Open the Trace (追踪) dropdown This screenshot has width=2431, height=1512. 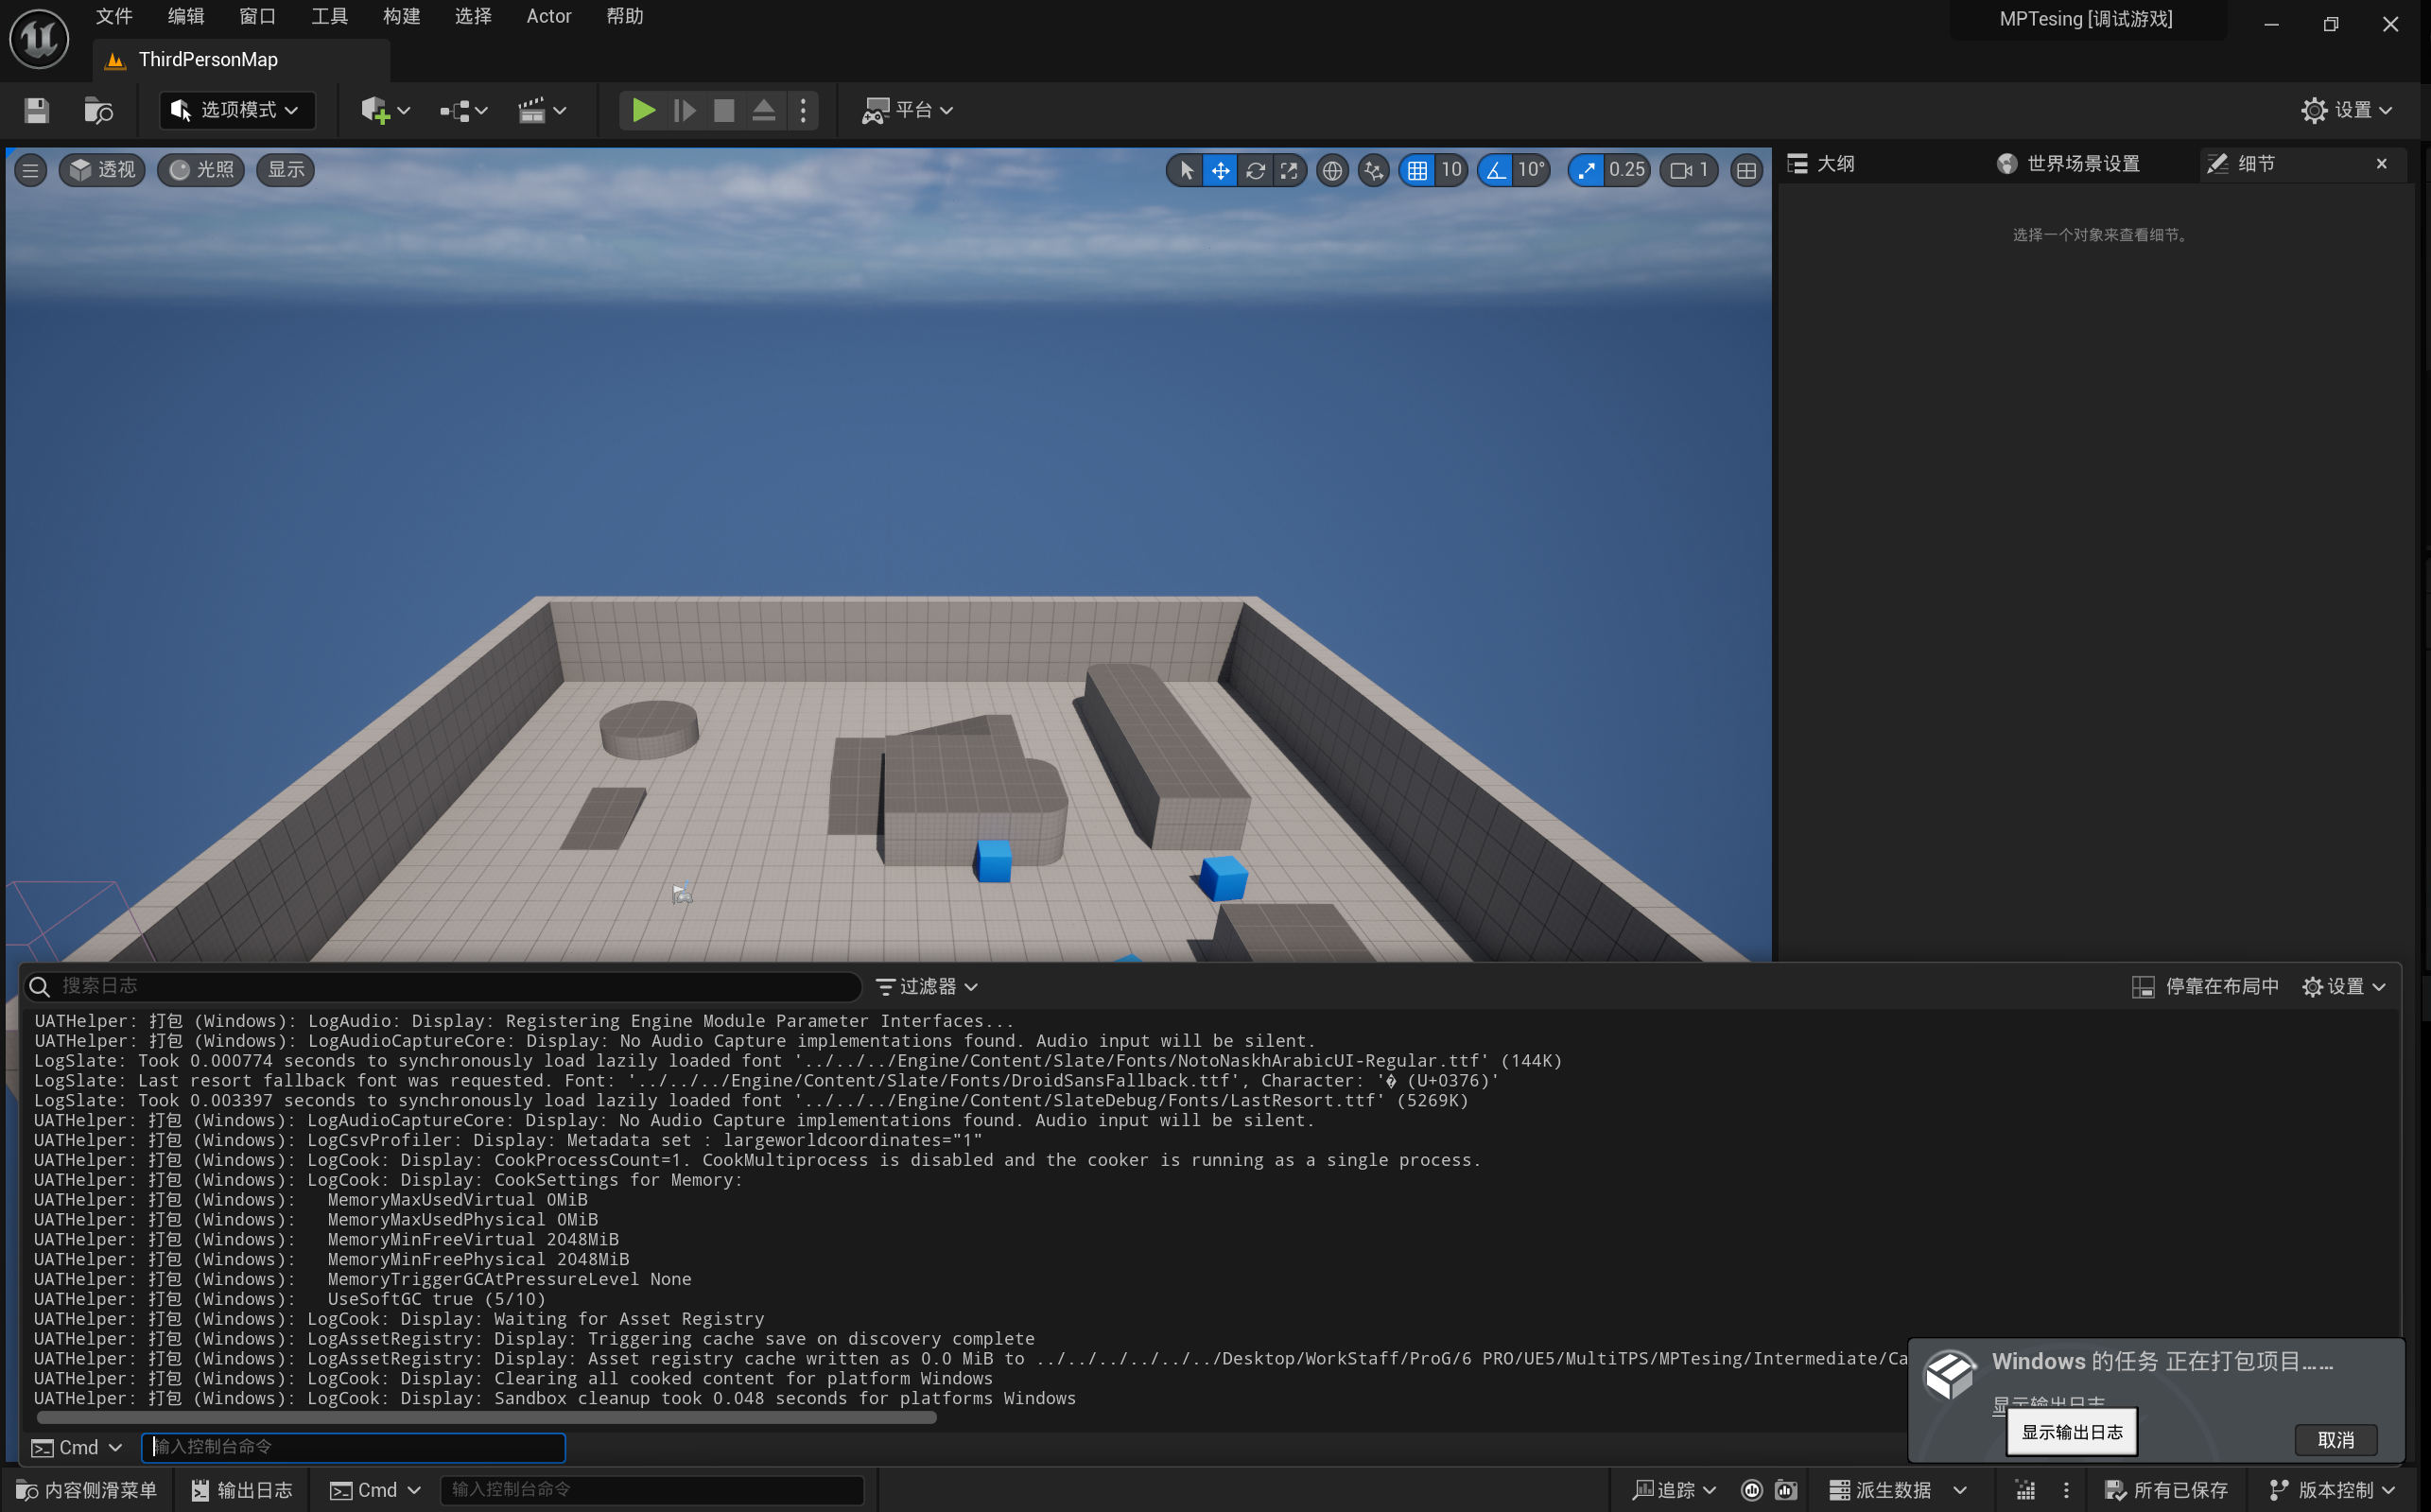click(x=1674, y=1490)
